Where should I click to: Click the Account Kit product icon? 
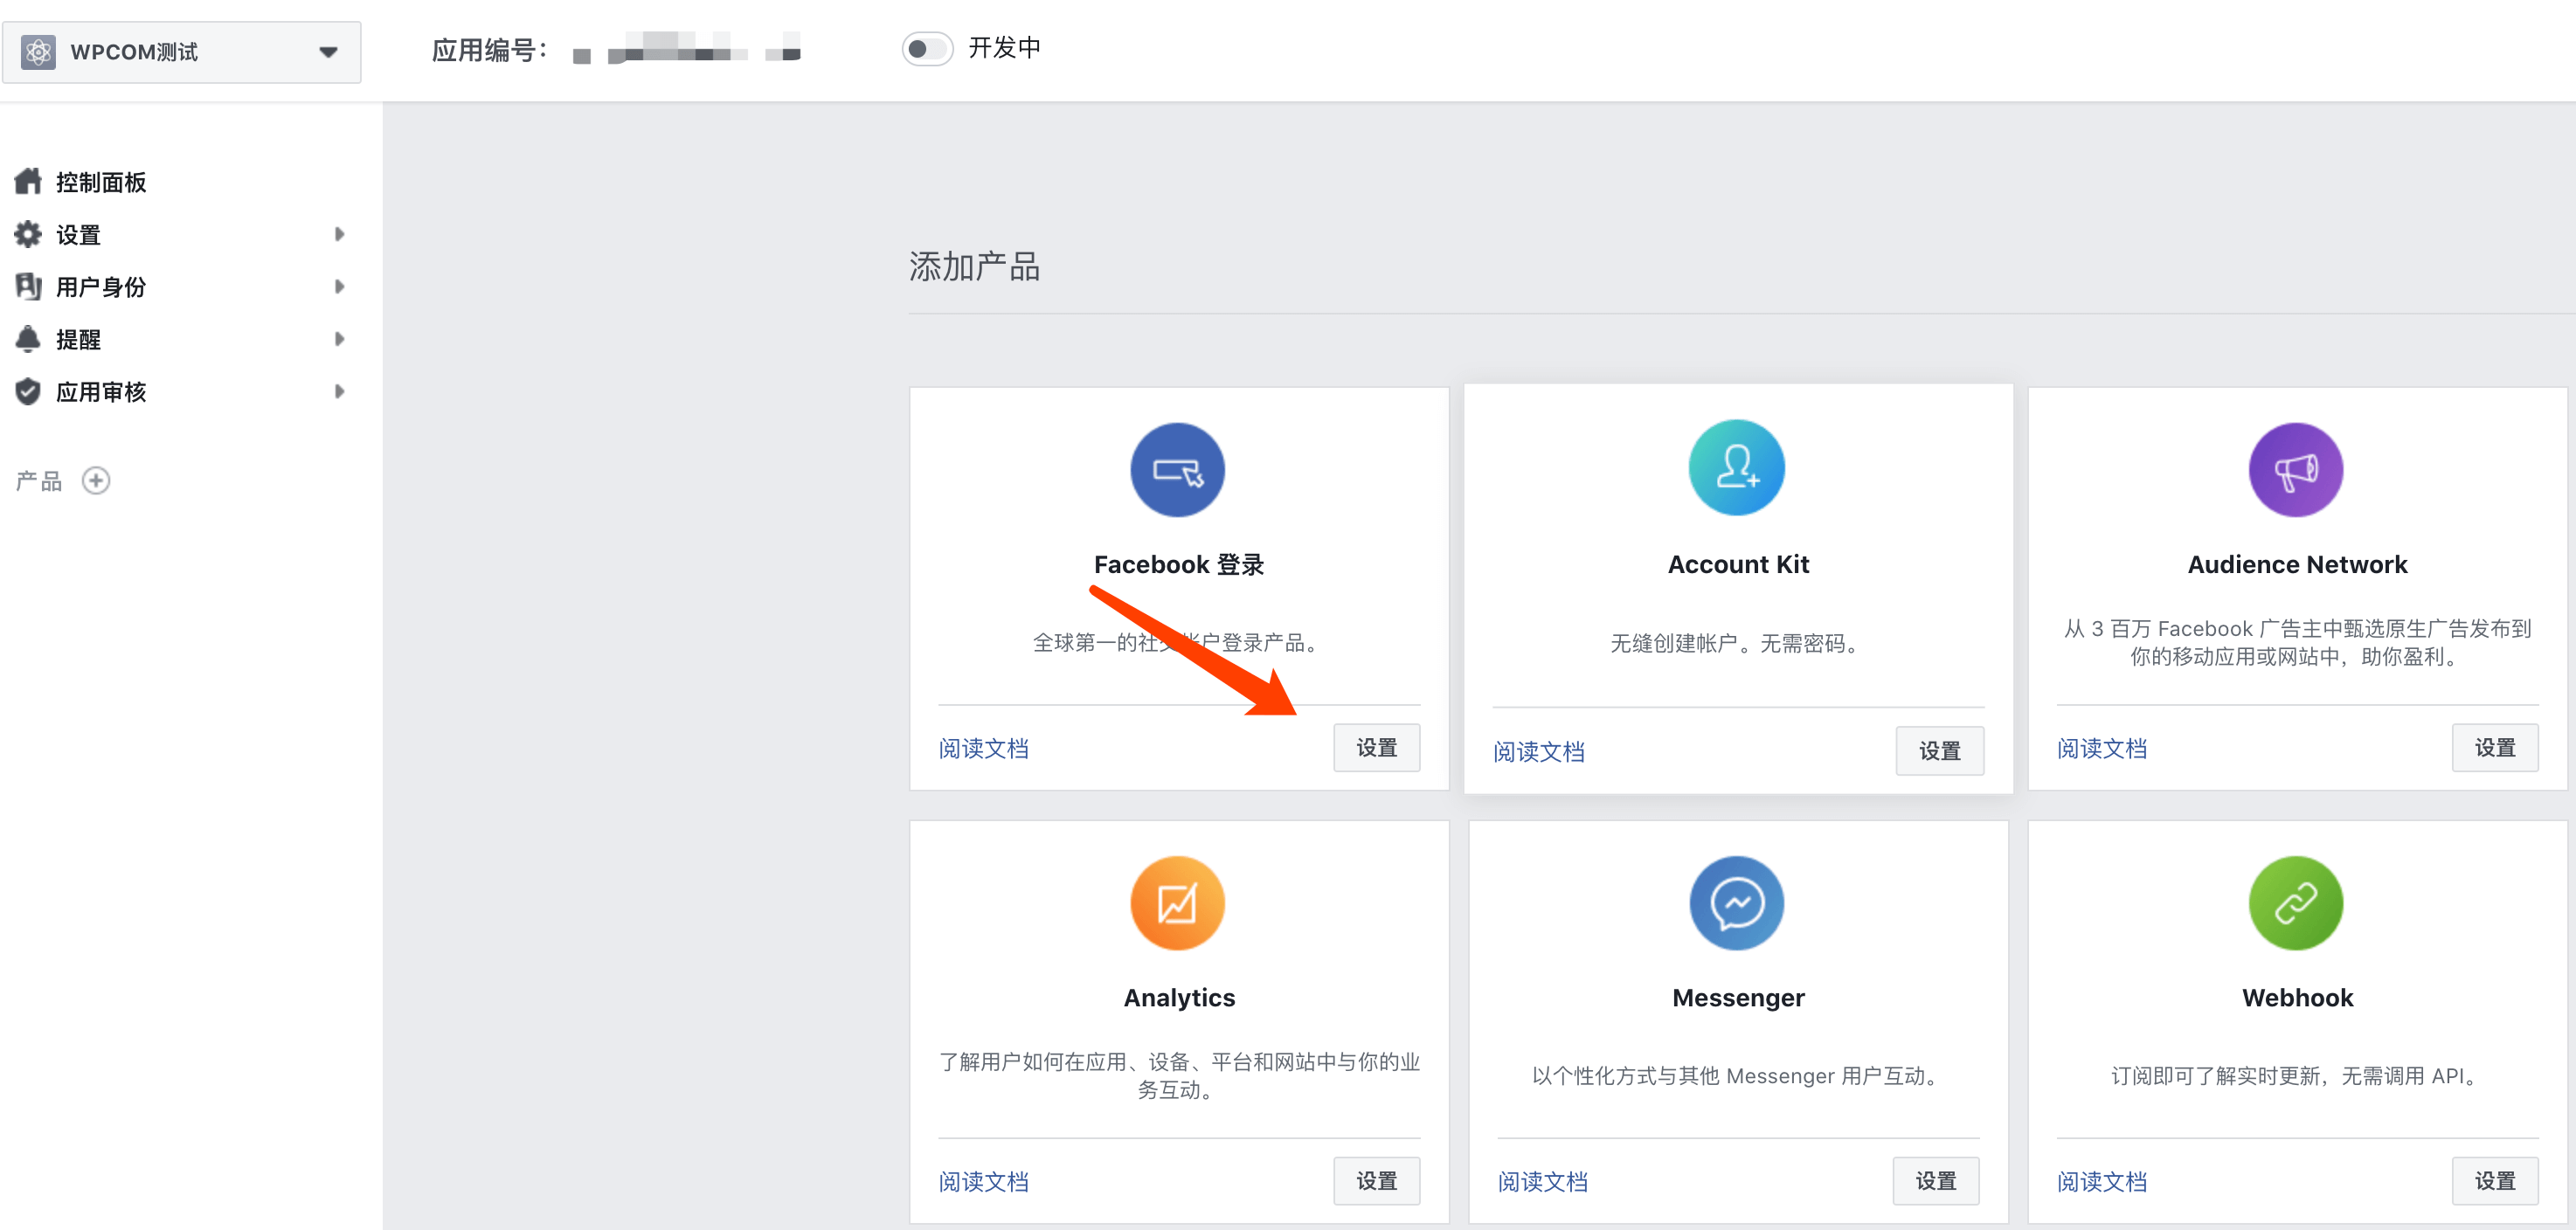[x=1737, y=468]
